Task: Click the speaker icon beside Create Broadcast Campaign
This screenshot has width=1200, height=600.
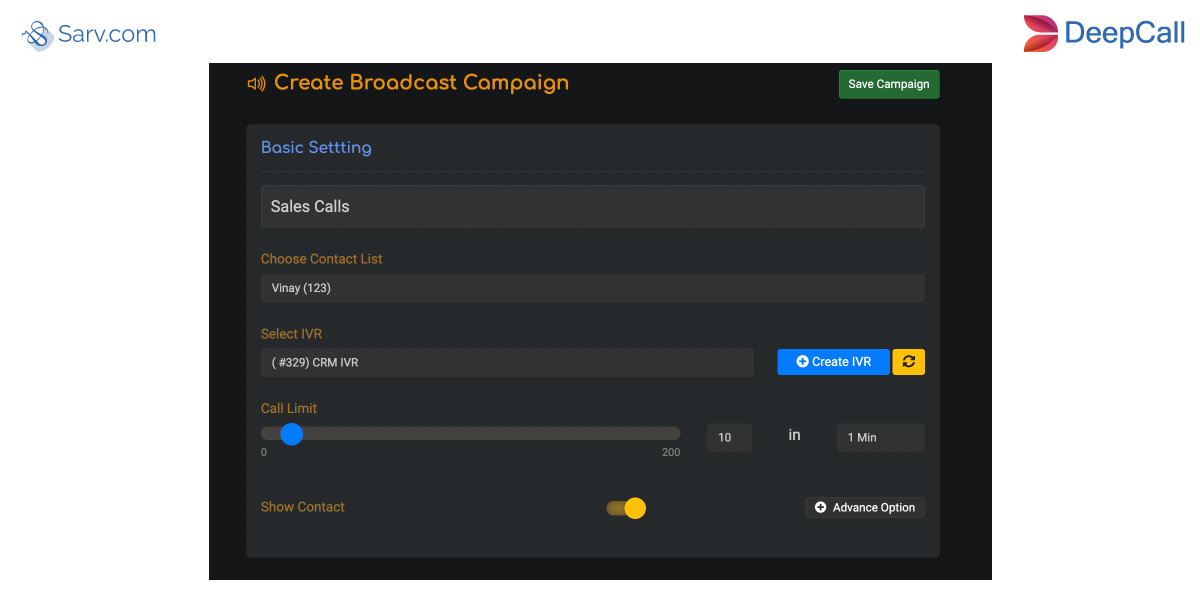Action: click(x=257, y=83)
